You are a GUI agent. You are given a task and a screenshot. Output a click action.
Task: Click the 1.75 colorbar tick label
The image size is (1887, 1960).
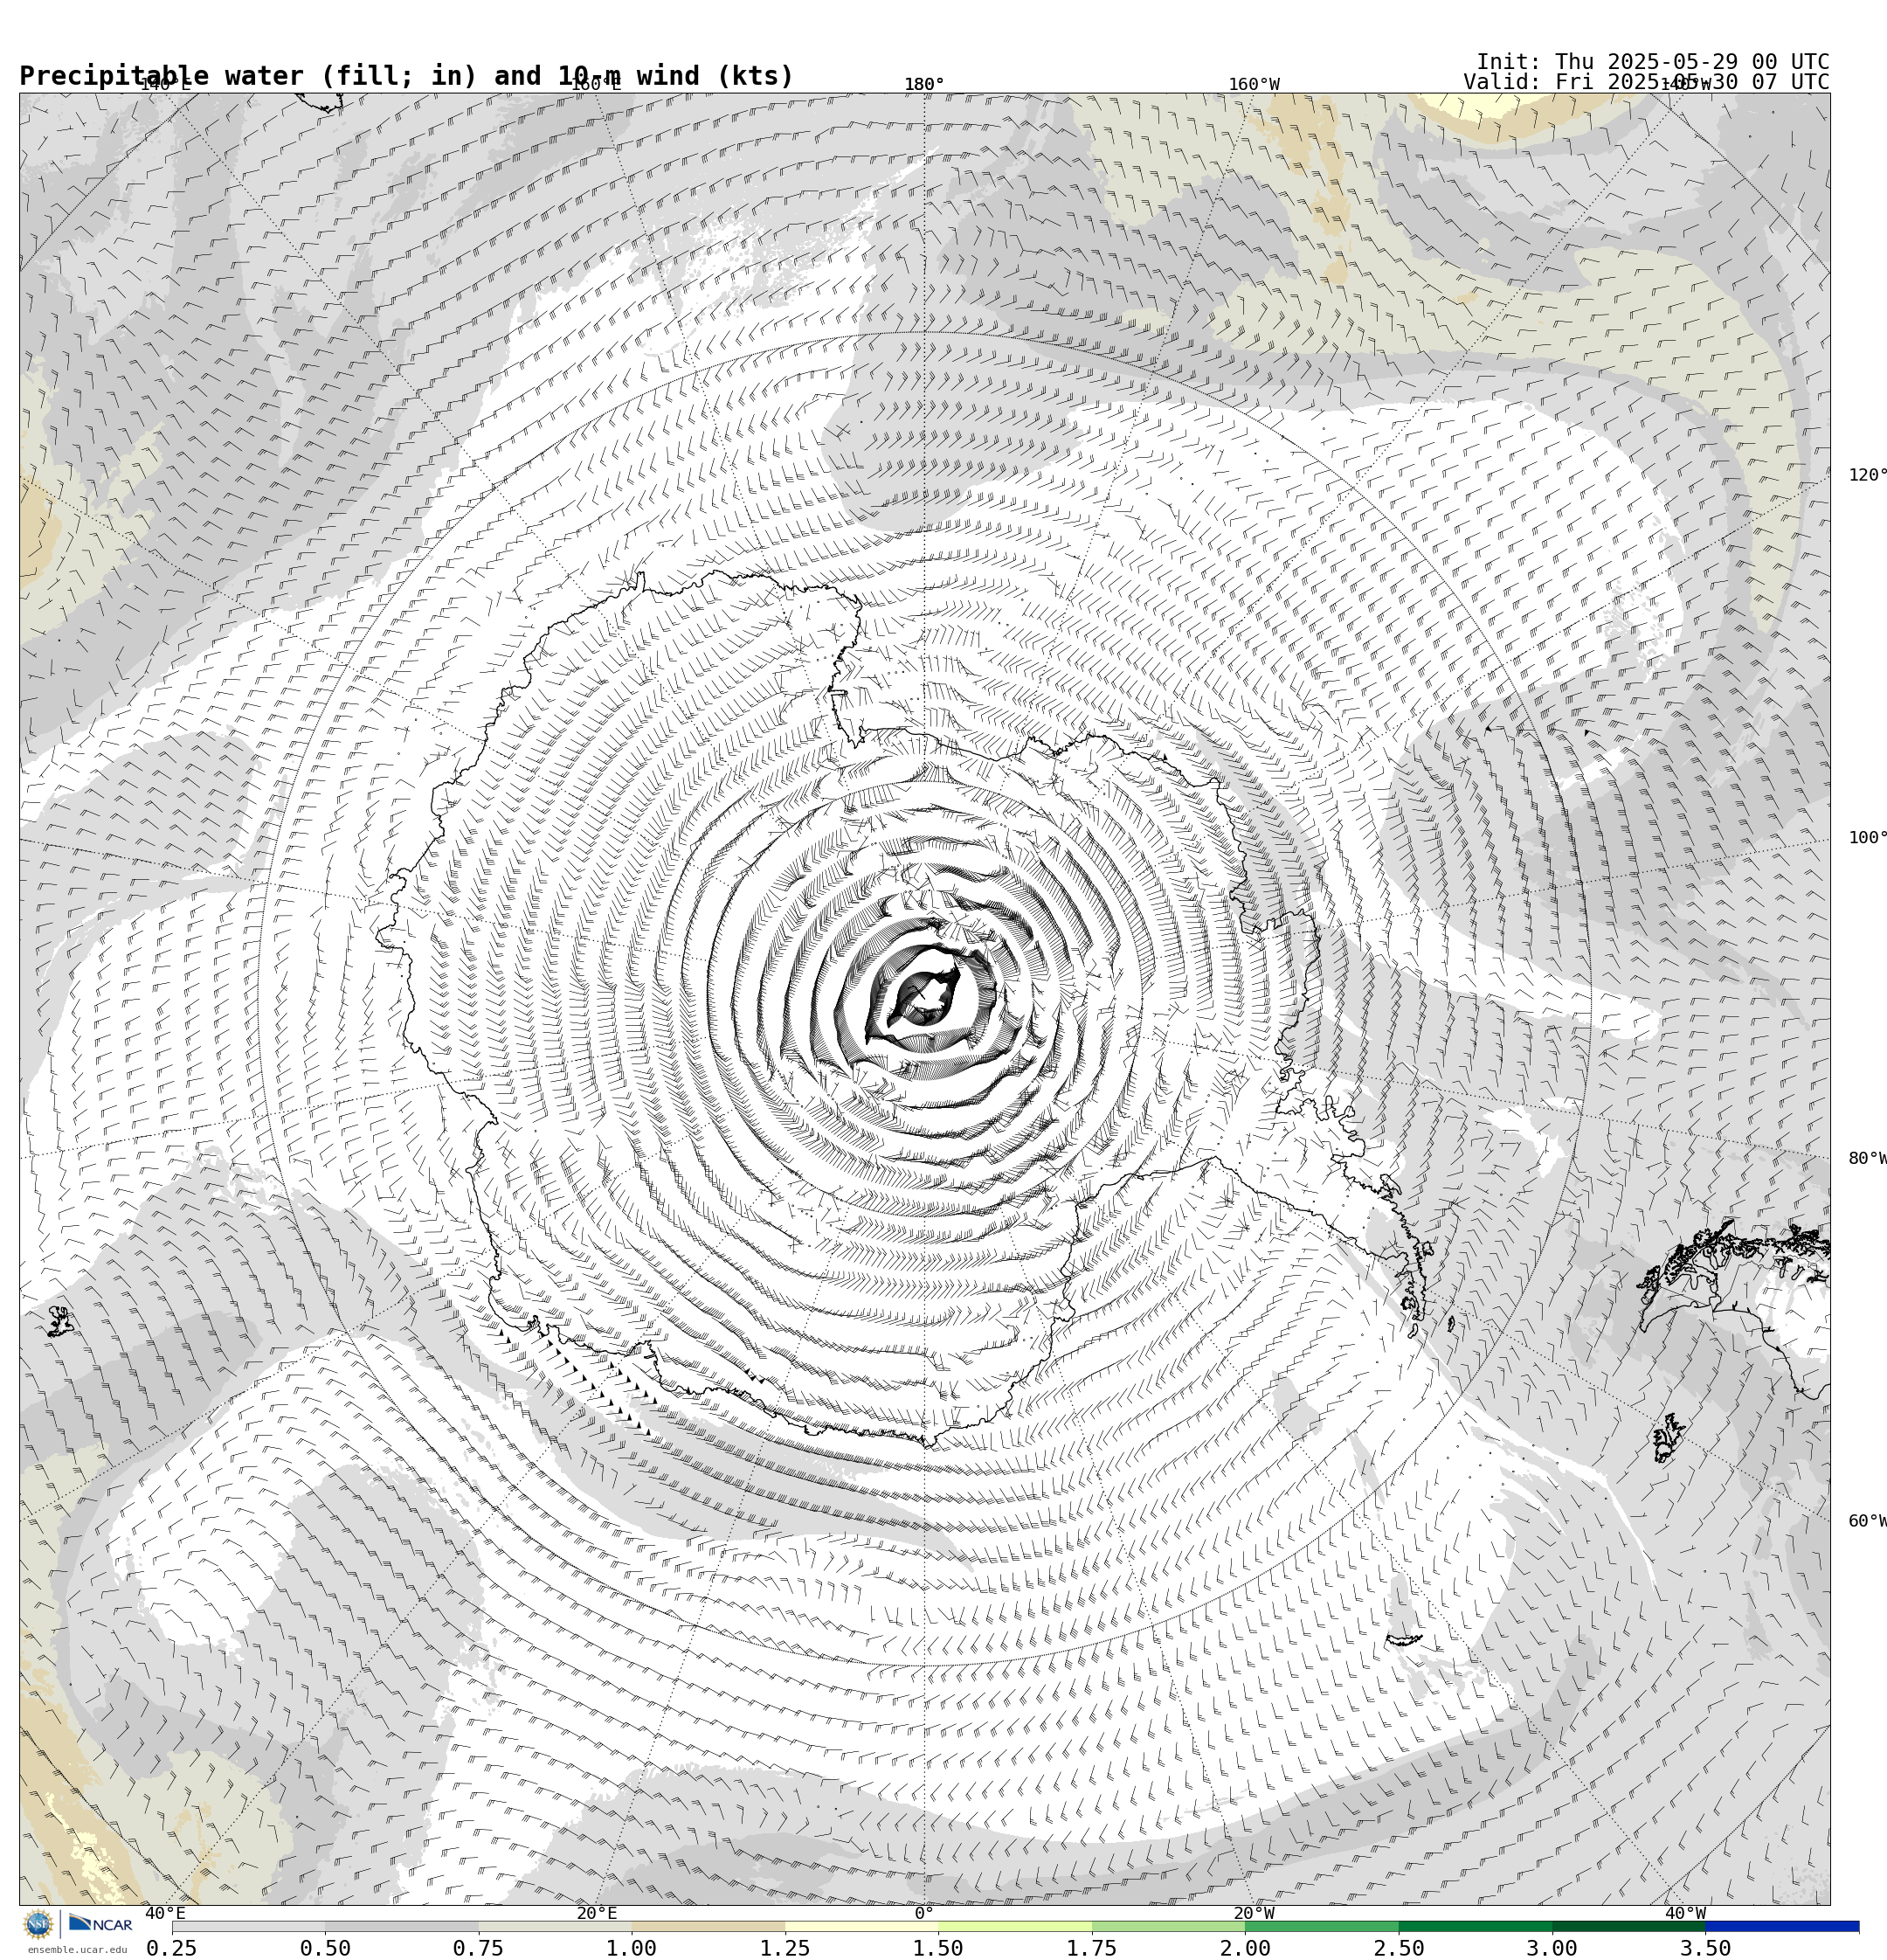(1092, 1948)
